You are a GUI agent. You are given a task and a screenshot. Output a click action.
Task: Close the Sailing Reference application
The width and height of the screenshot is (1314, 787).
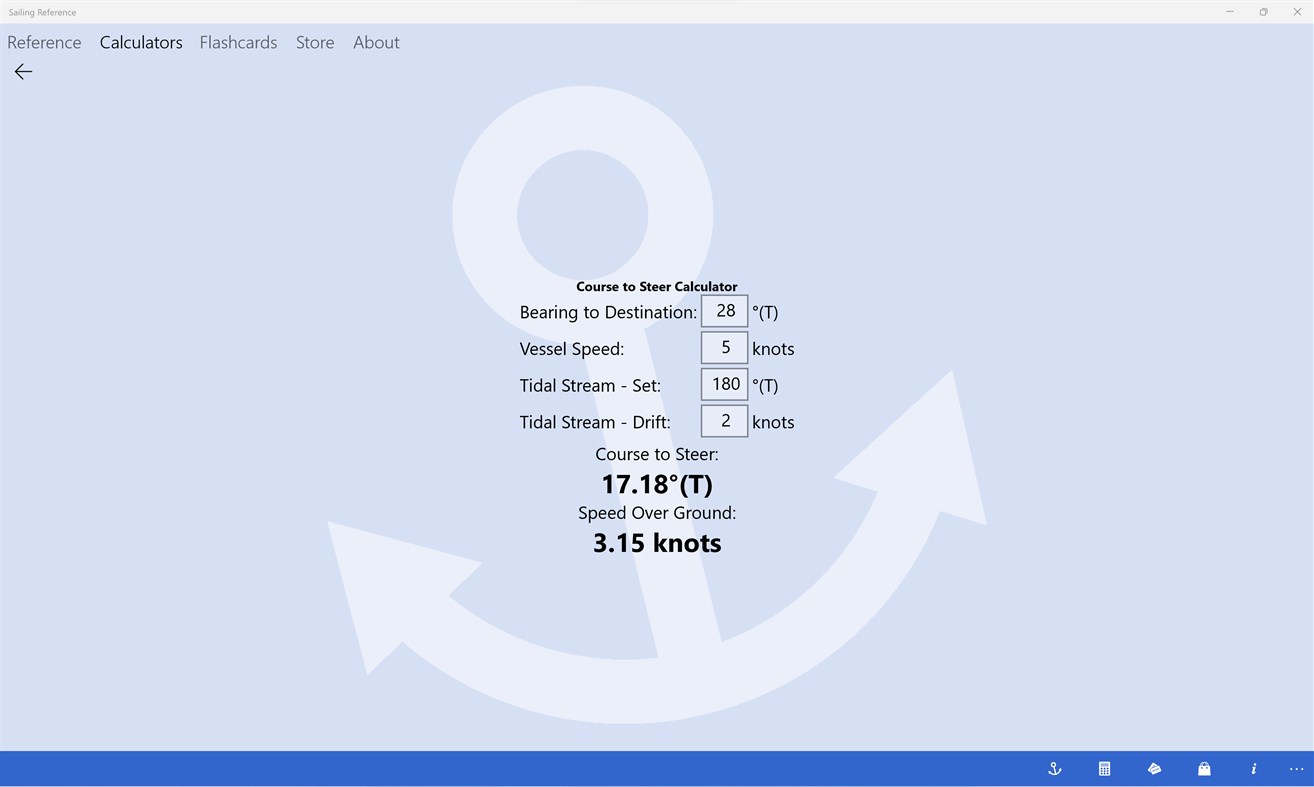(x=1297, y=11)
